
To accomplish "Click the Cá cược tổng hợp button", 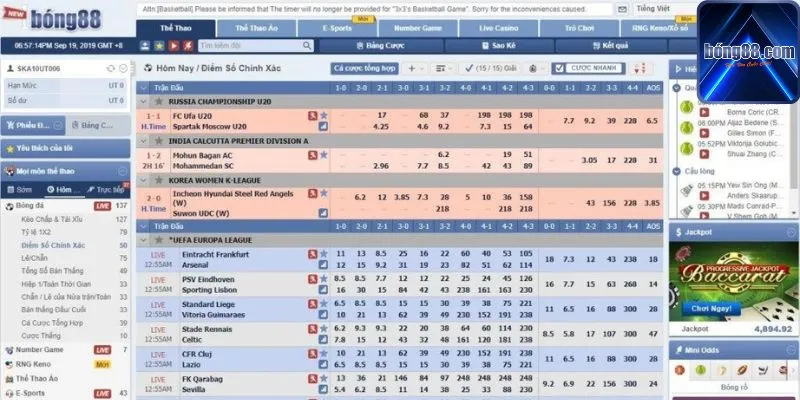I will click(x=364, y=68).
